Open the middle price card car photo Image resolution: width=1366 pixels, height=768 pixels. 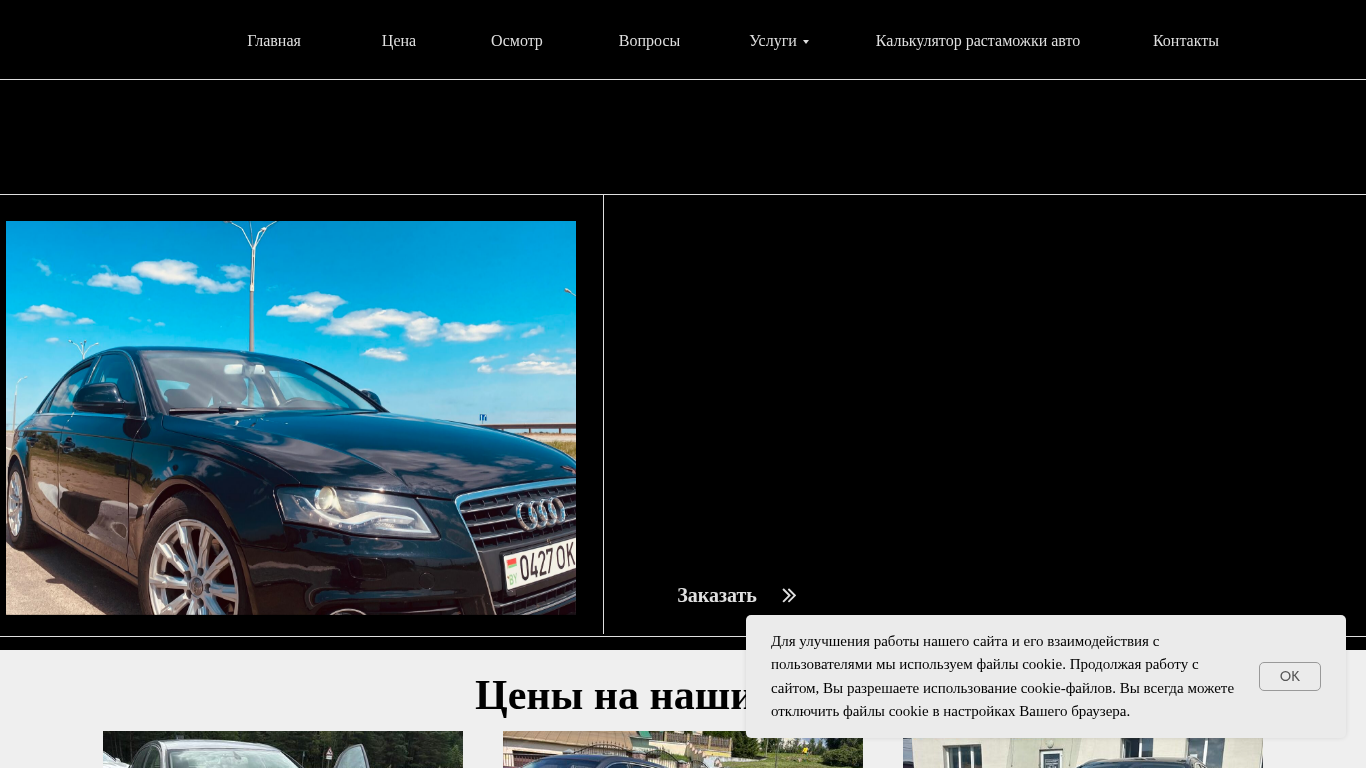[683, 750]
